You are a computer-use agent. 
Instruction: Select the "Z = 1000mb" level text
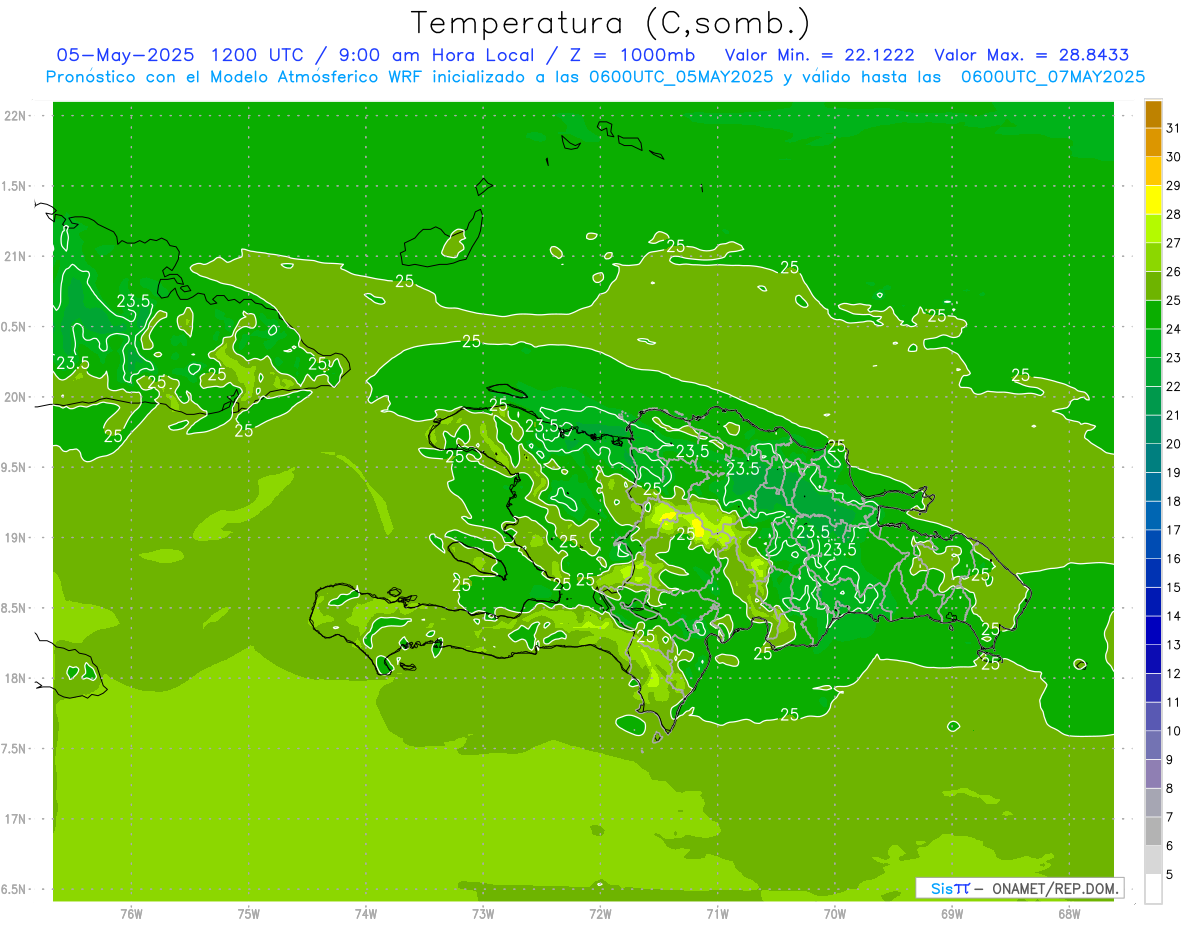click(x=633, y=55)
